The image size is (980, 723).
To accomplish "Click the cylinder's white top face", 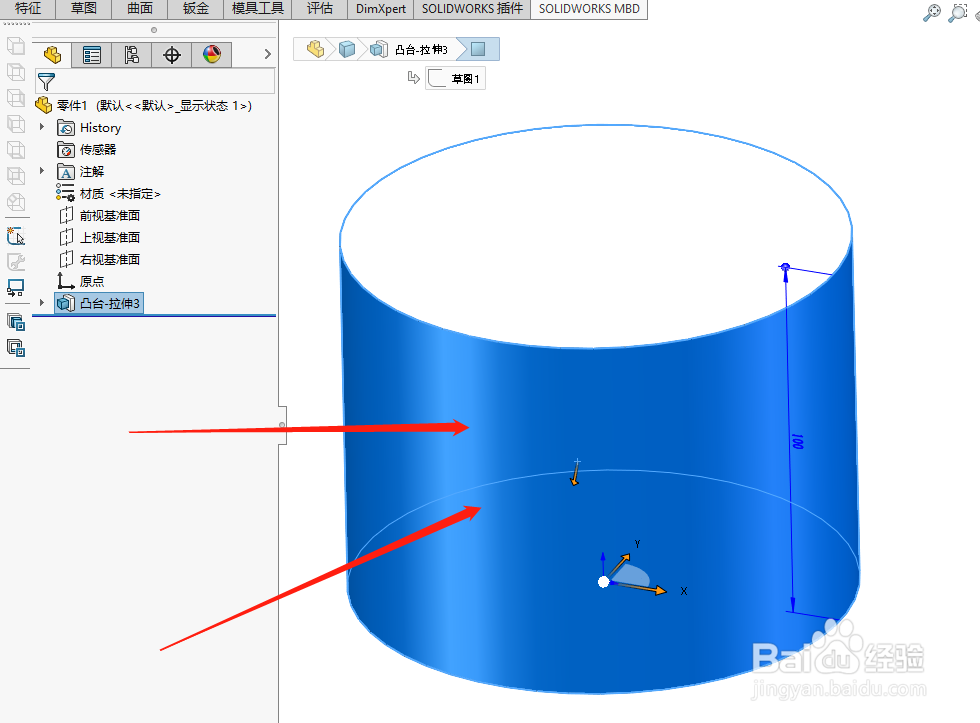I will [x=594, y=237].
